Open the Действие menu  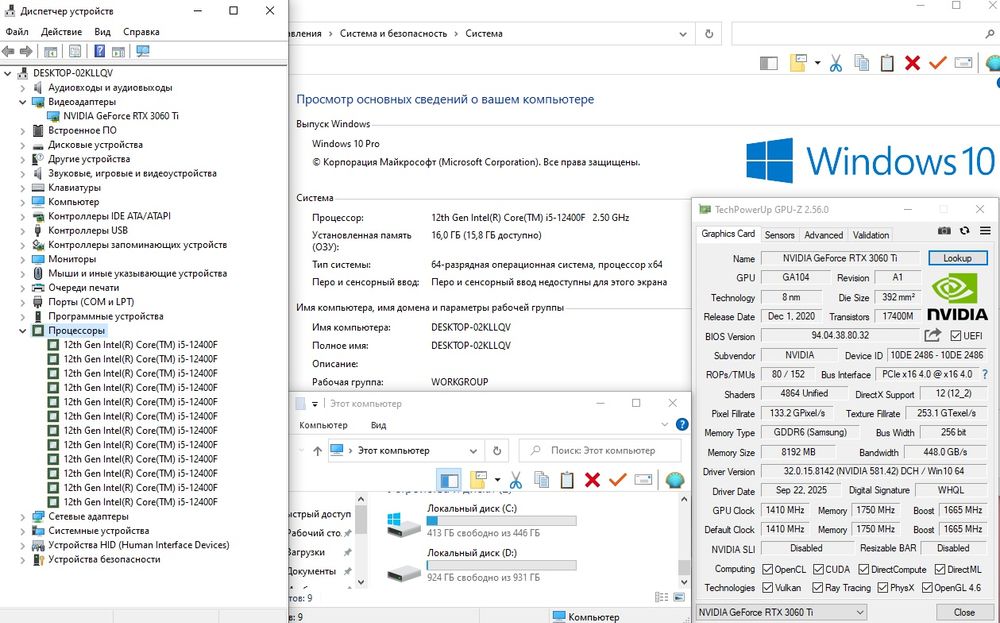[x=61, y=32]
